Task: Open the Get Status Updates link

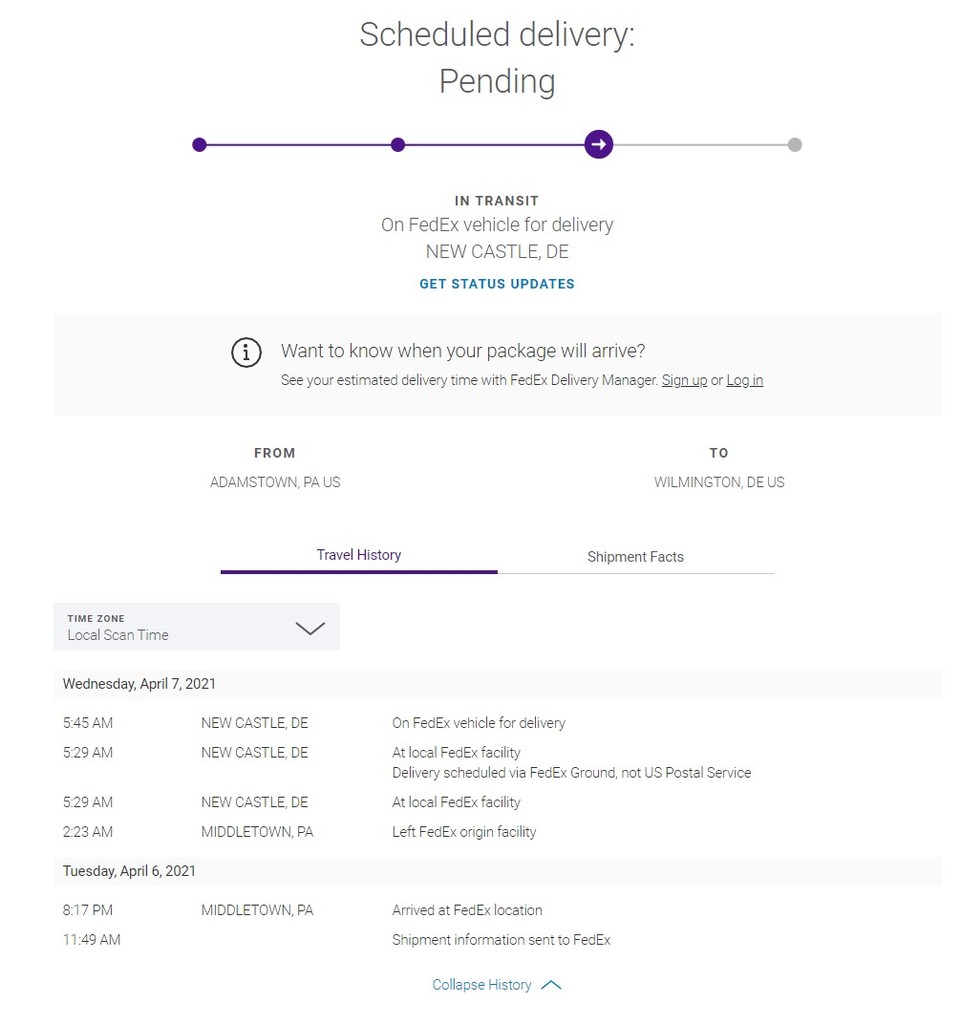Action: [x=497, y=284]
